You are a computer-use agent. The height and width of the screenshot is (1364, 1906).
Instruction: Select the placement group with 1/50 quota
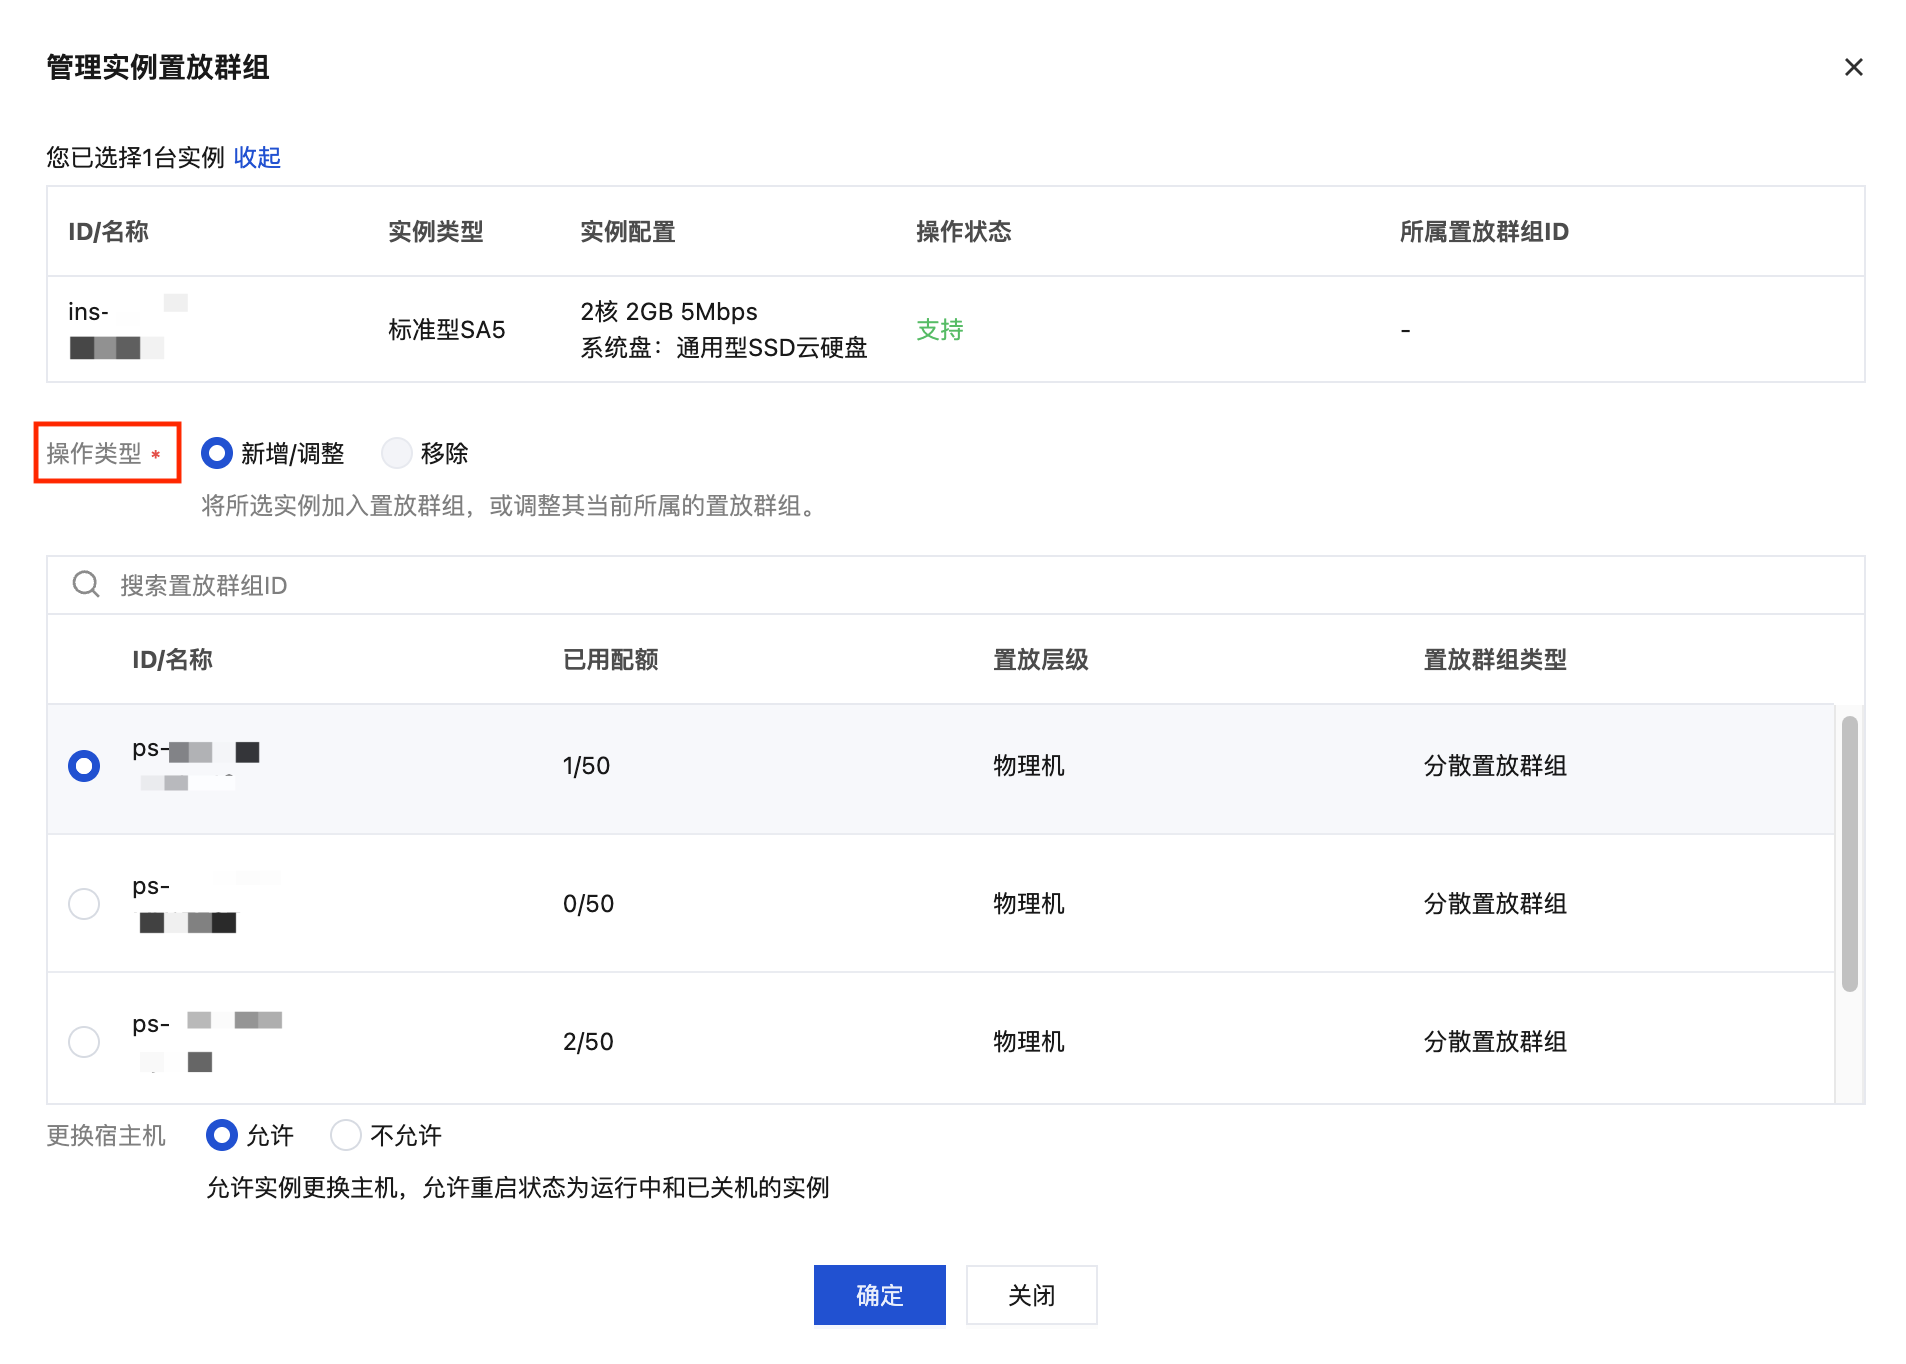click(x=84, y=766)
